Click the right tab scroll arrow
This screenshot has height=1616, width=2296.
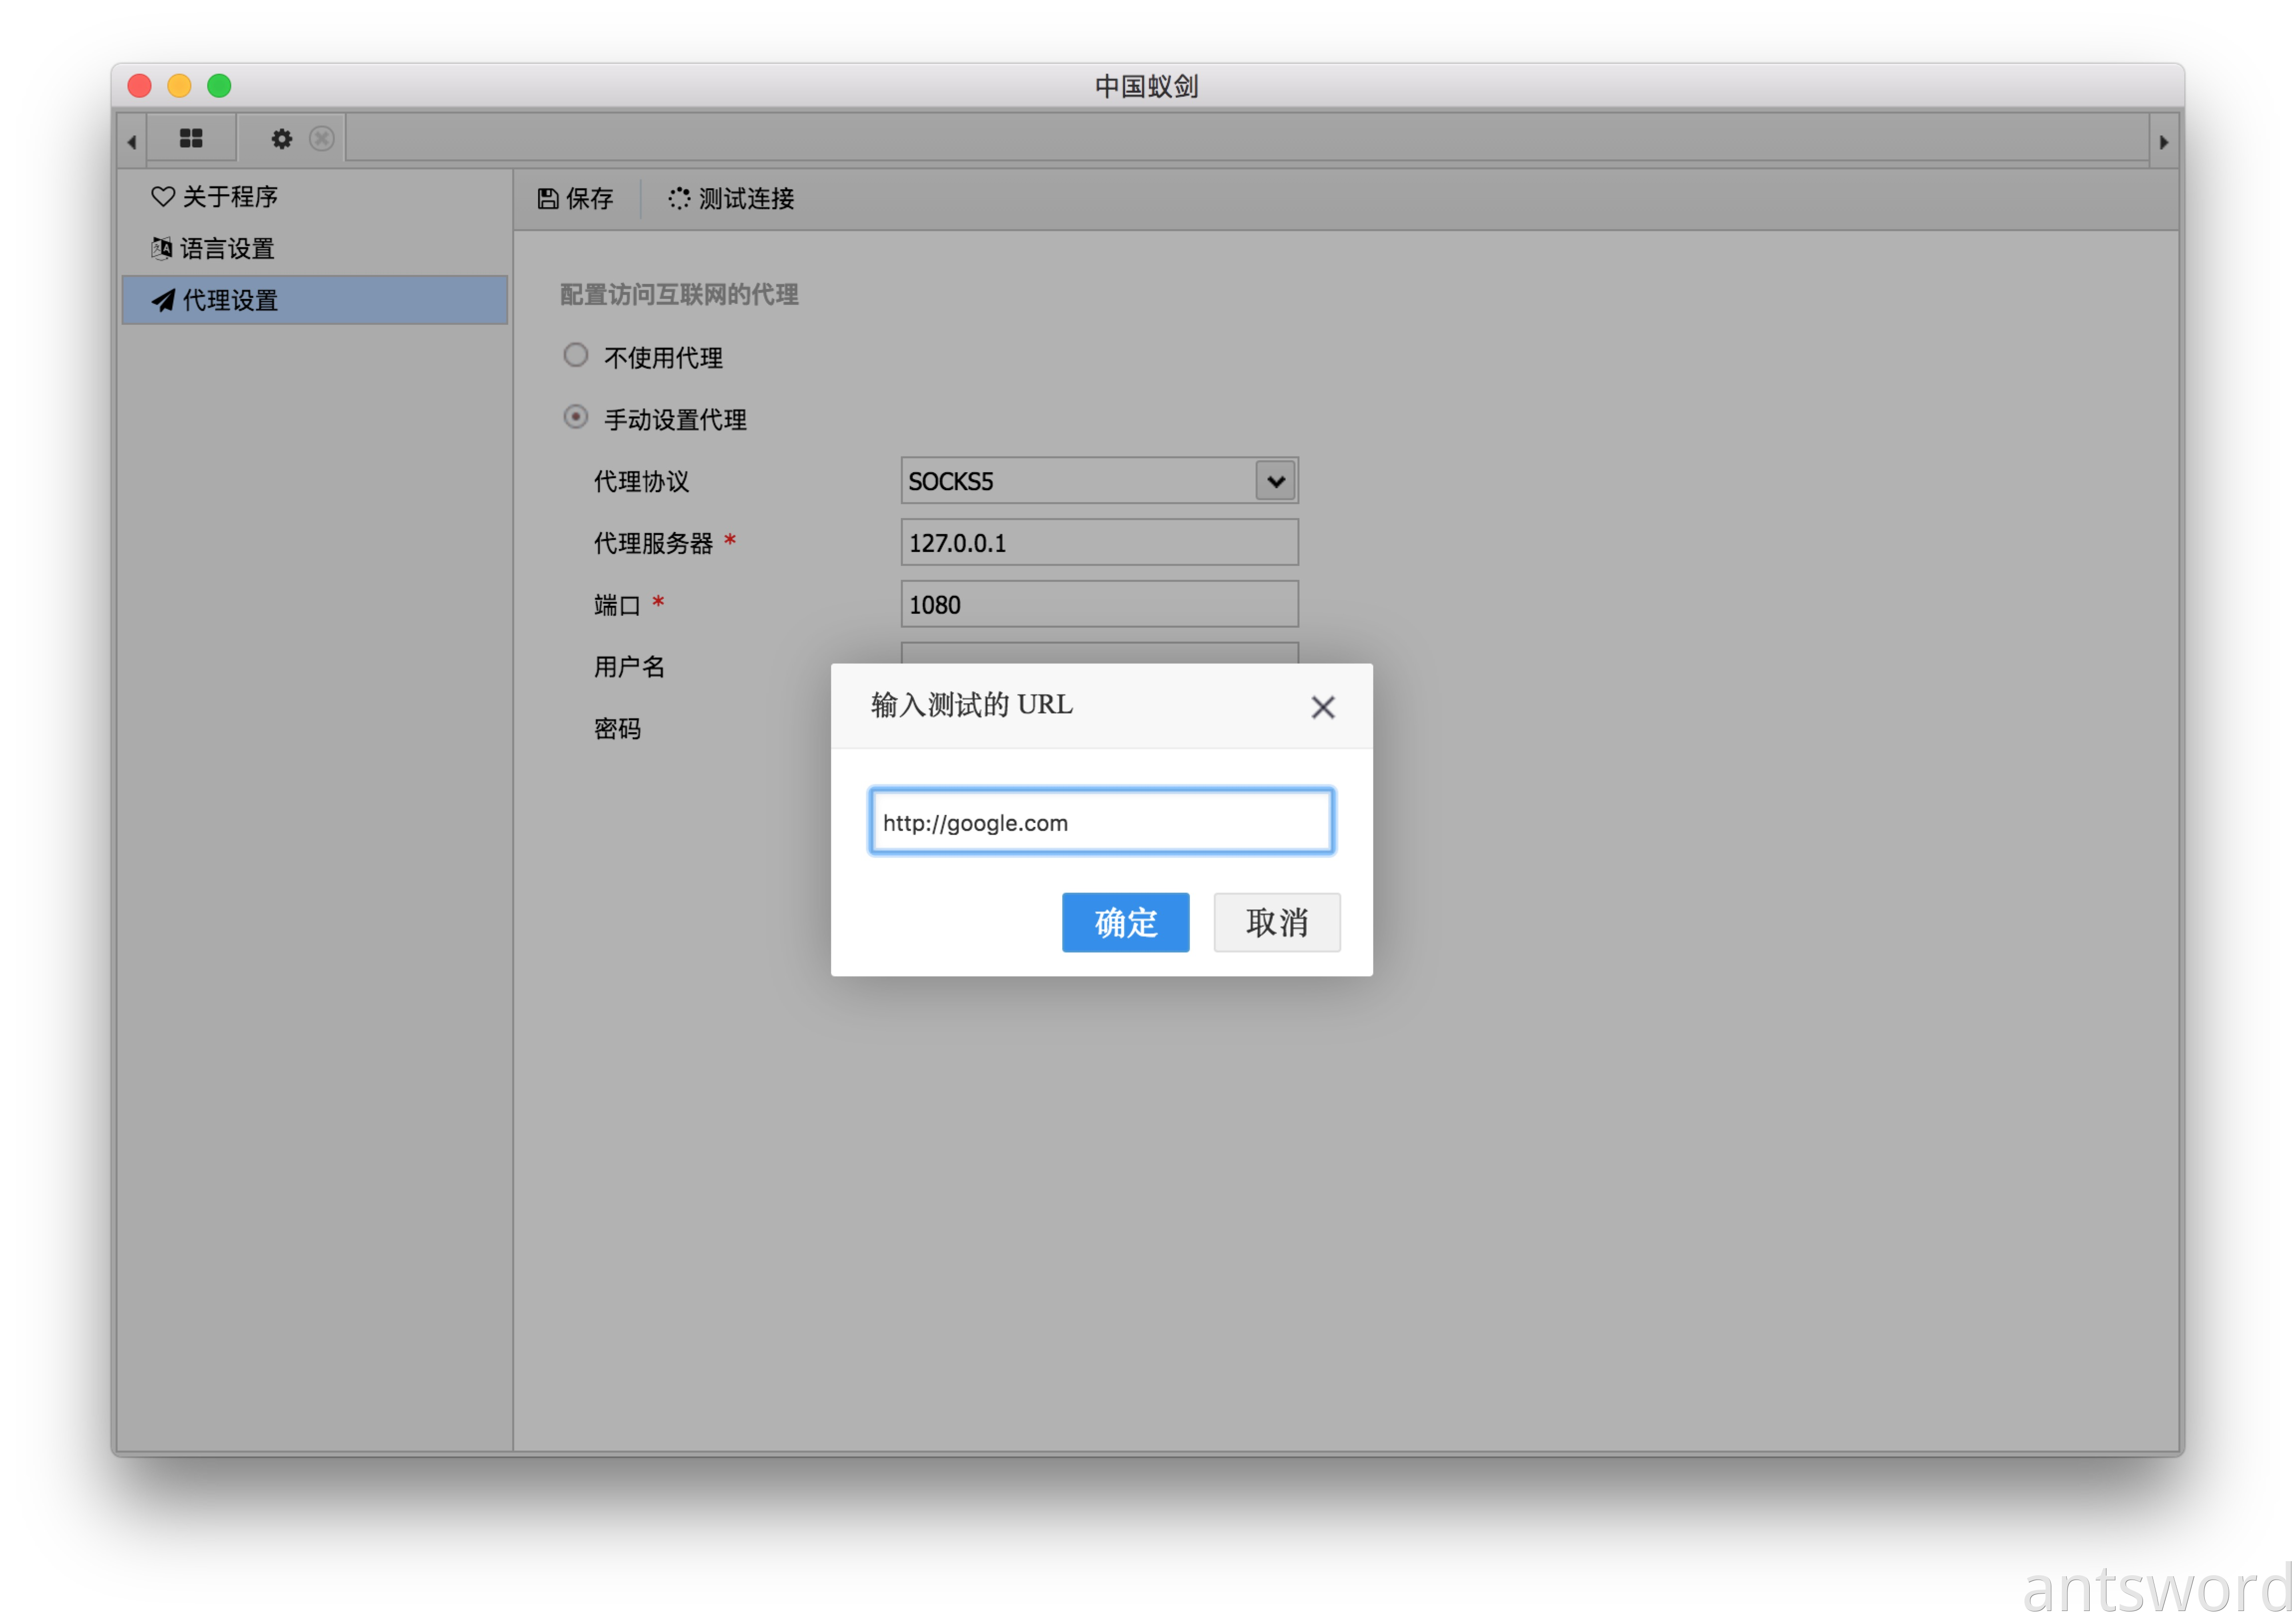pos(2163,142)
